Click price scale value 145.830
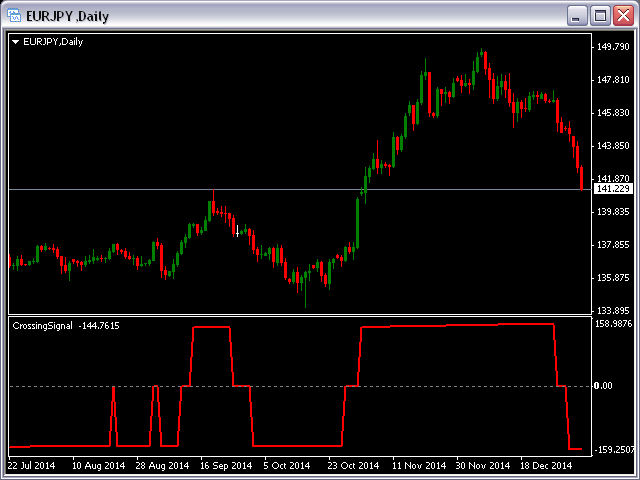The width and height of the screenshot is (640, 480). point(613,113)
